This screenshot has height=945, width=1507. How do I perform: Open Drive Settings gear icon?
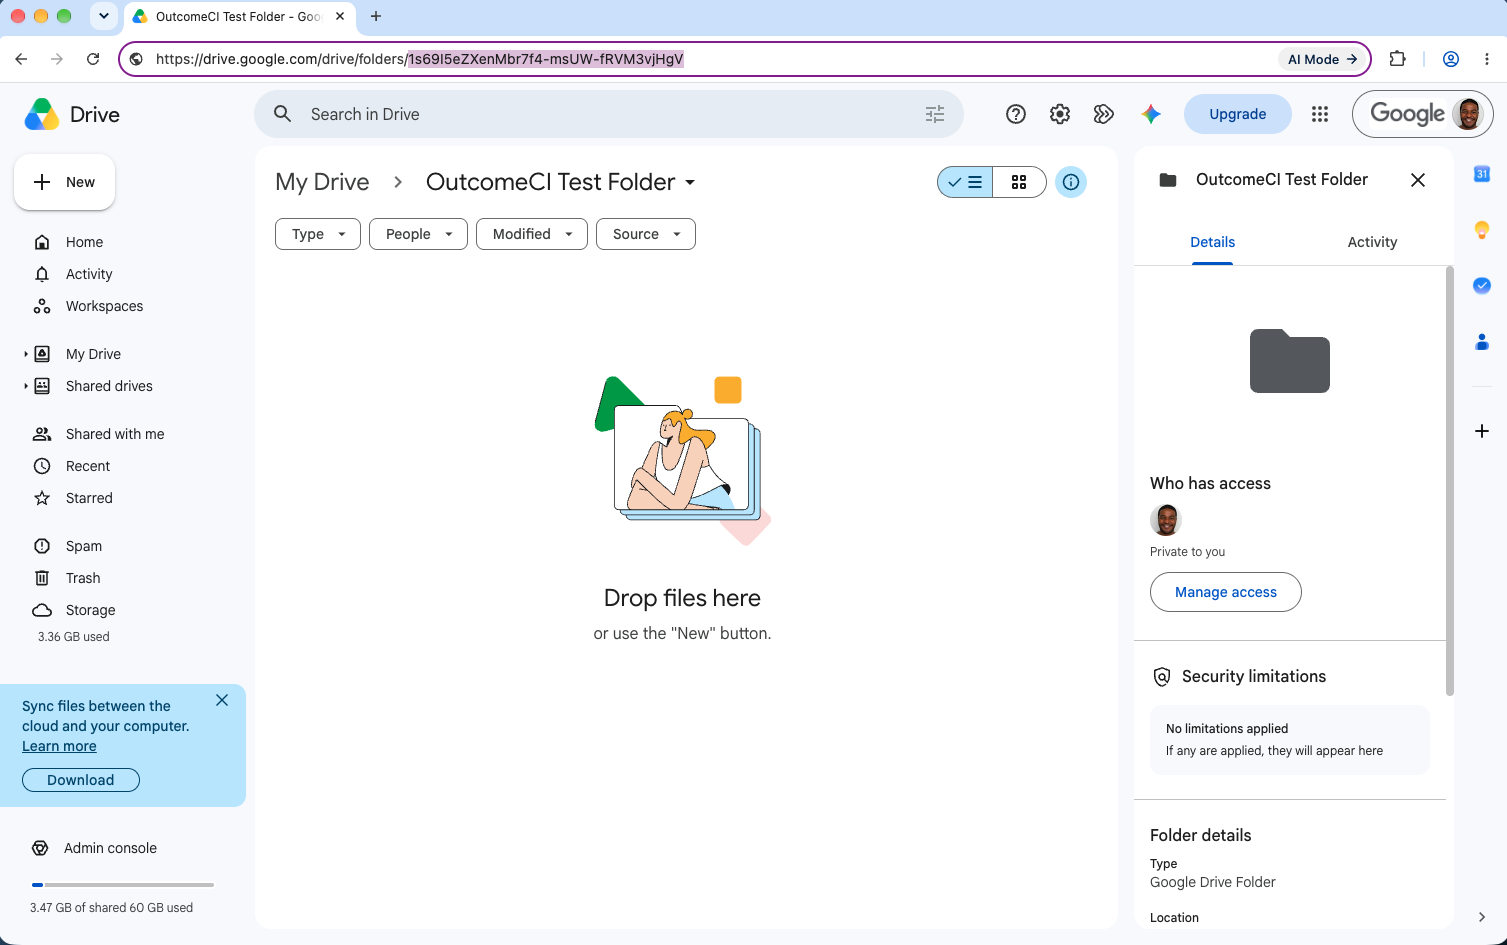1060,114
